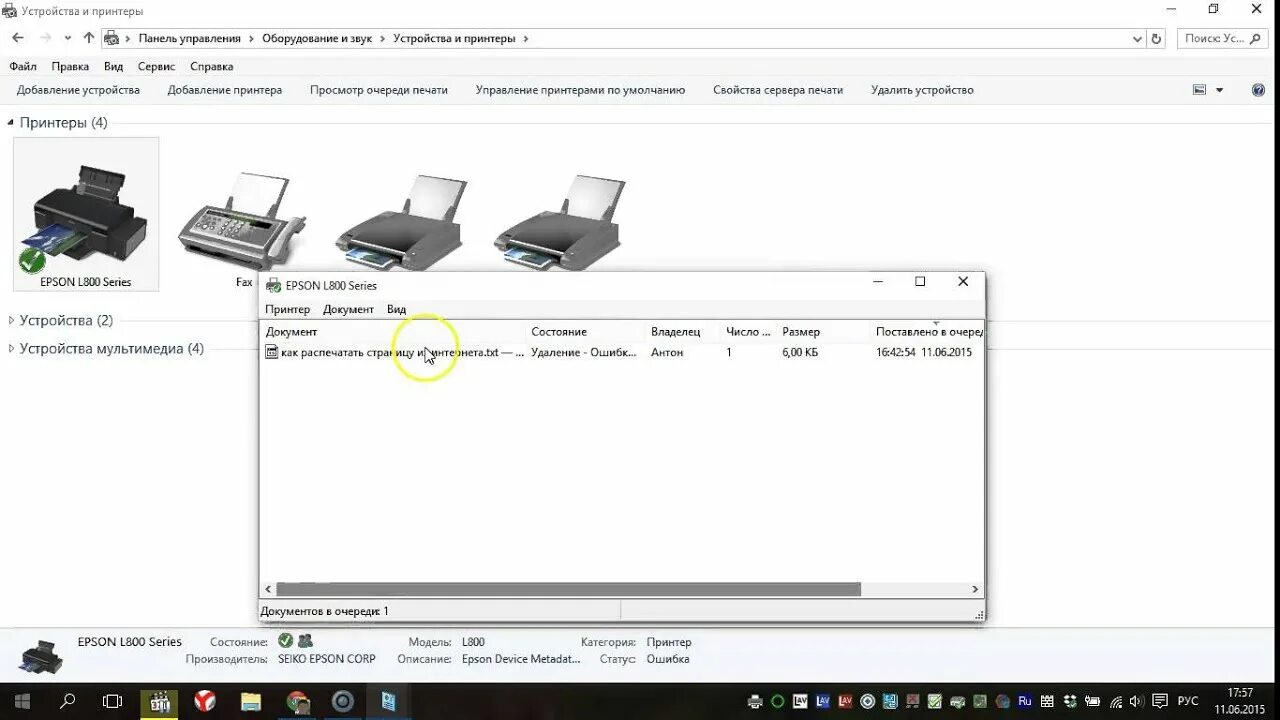This screenshot has height=720, width=1280.
Task: Click the Dropbox tray icon
Action: [1071, 702]
